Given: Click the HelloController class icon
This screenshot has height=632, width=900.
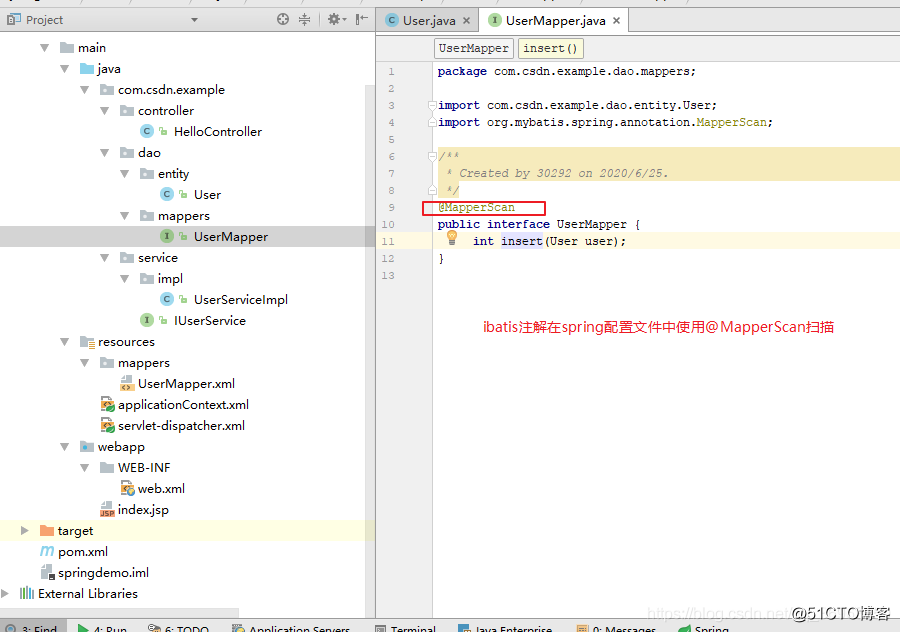Looking at the screenshot, I should point(147,131).
